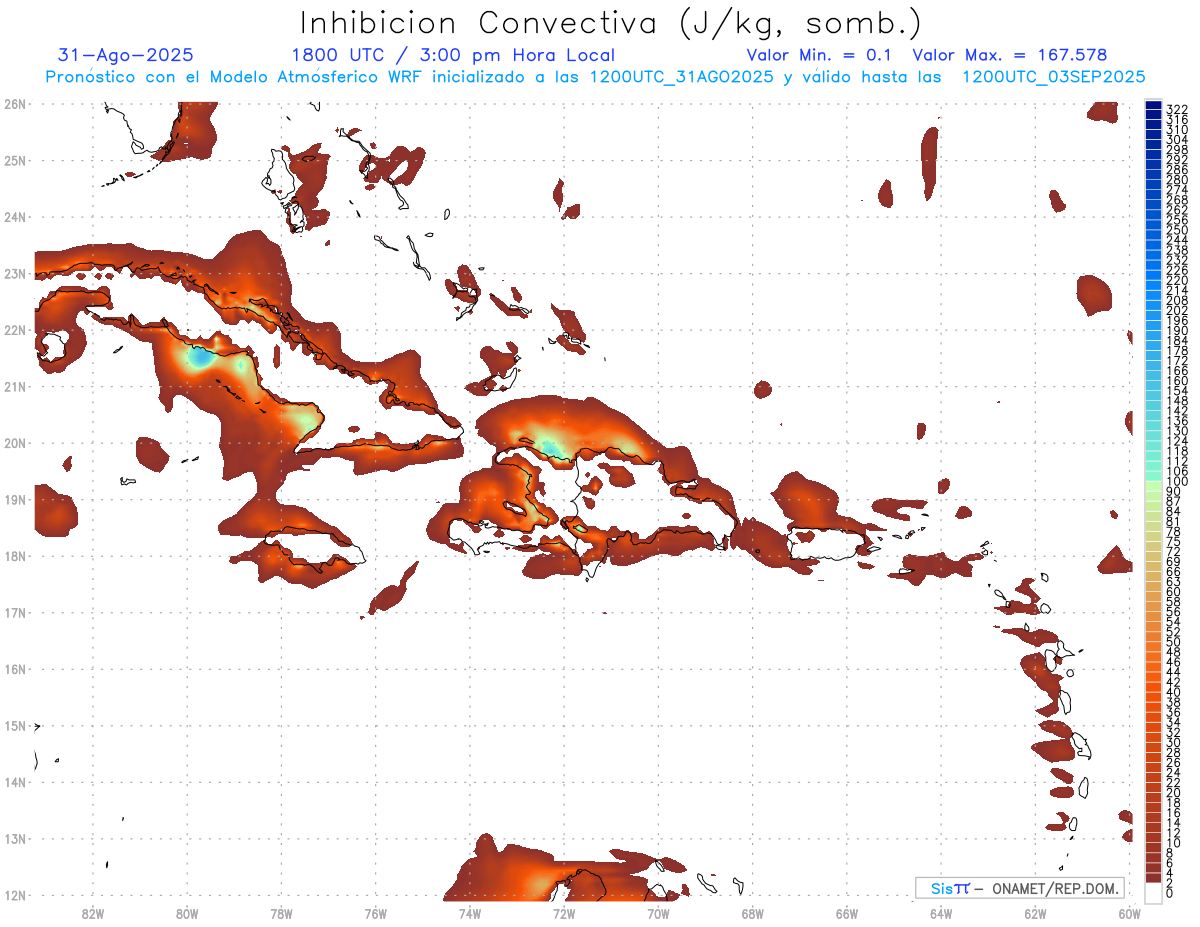Click the '0' value at the scale bottom
Image resolution: width=1200 pixels, height=927 pixels.
1170,893
